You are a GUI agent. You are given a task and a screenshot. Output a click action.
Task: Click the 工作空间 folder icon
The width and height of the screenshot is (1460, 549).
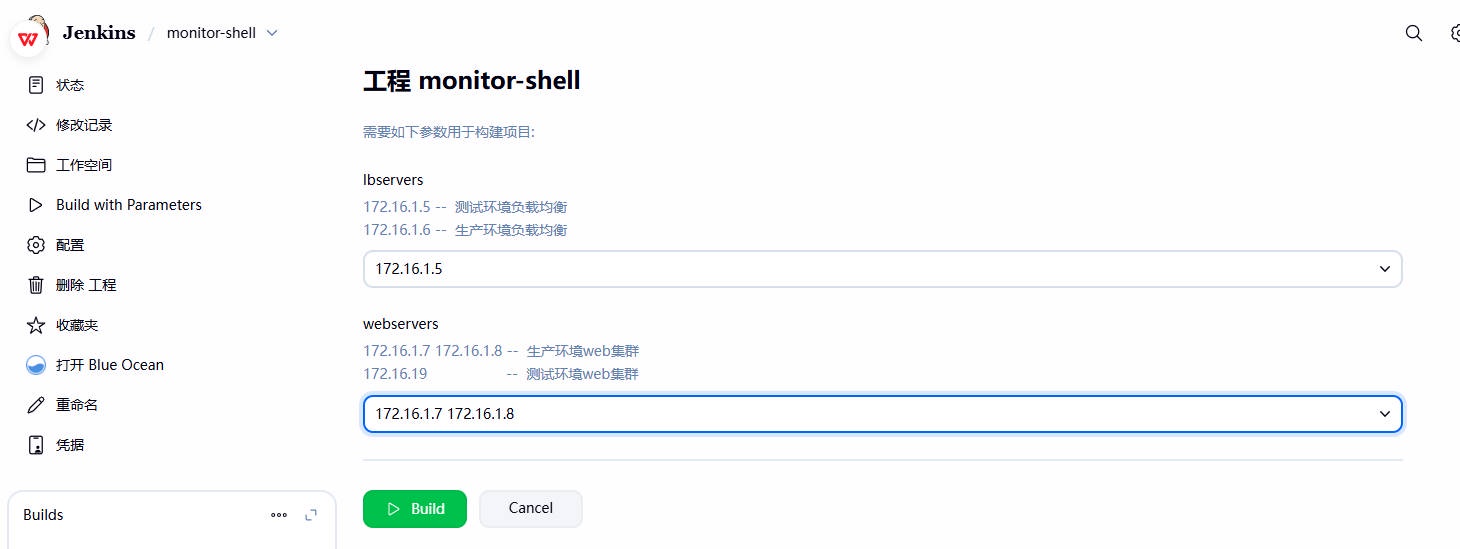pyautogui.click(x=36, y=165)
